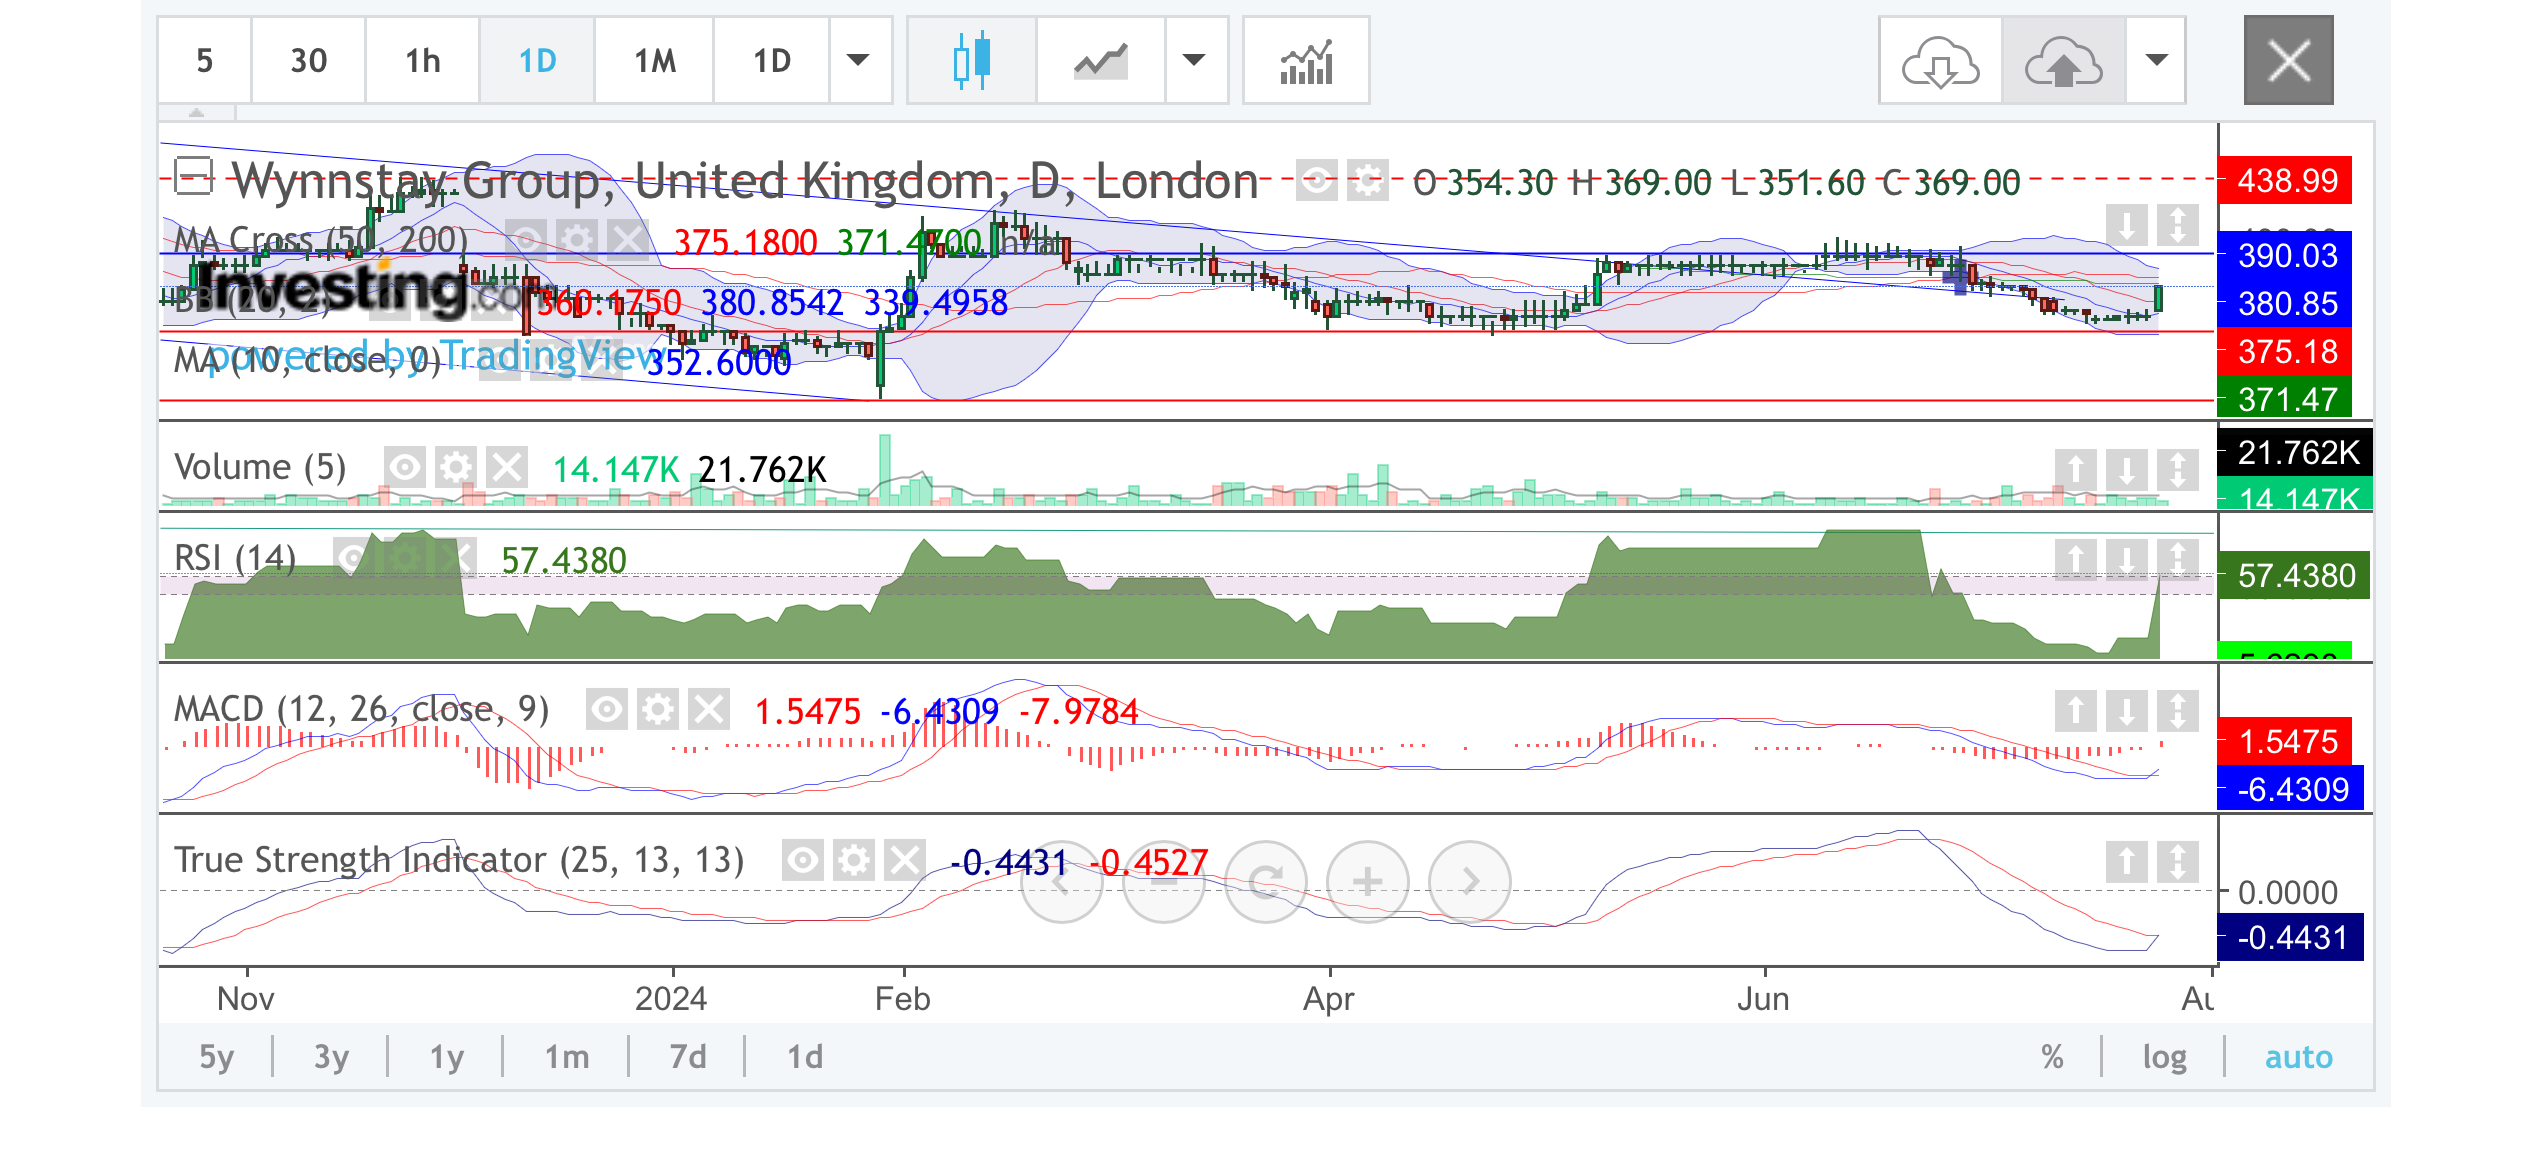Maximize the RSI pane
The height and width of the screenshot is (1170, 2532).
2178,560
